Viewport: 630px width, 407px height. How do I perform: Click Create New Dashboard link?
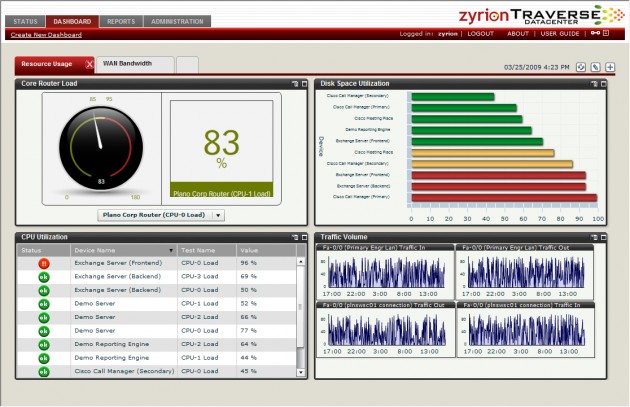click(x=46, y=35)
